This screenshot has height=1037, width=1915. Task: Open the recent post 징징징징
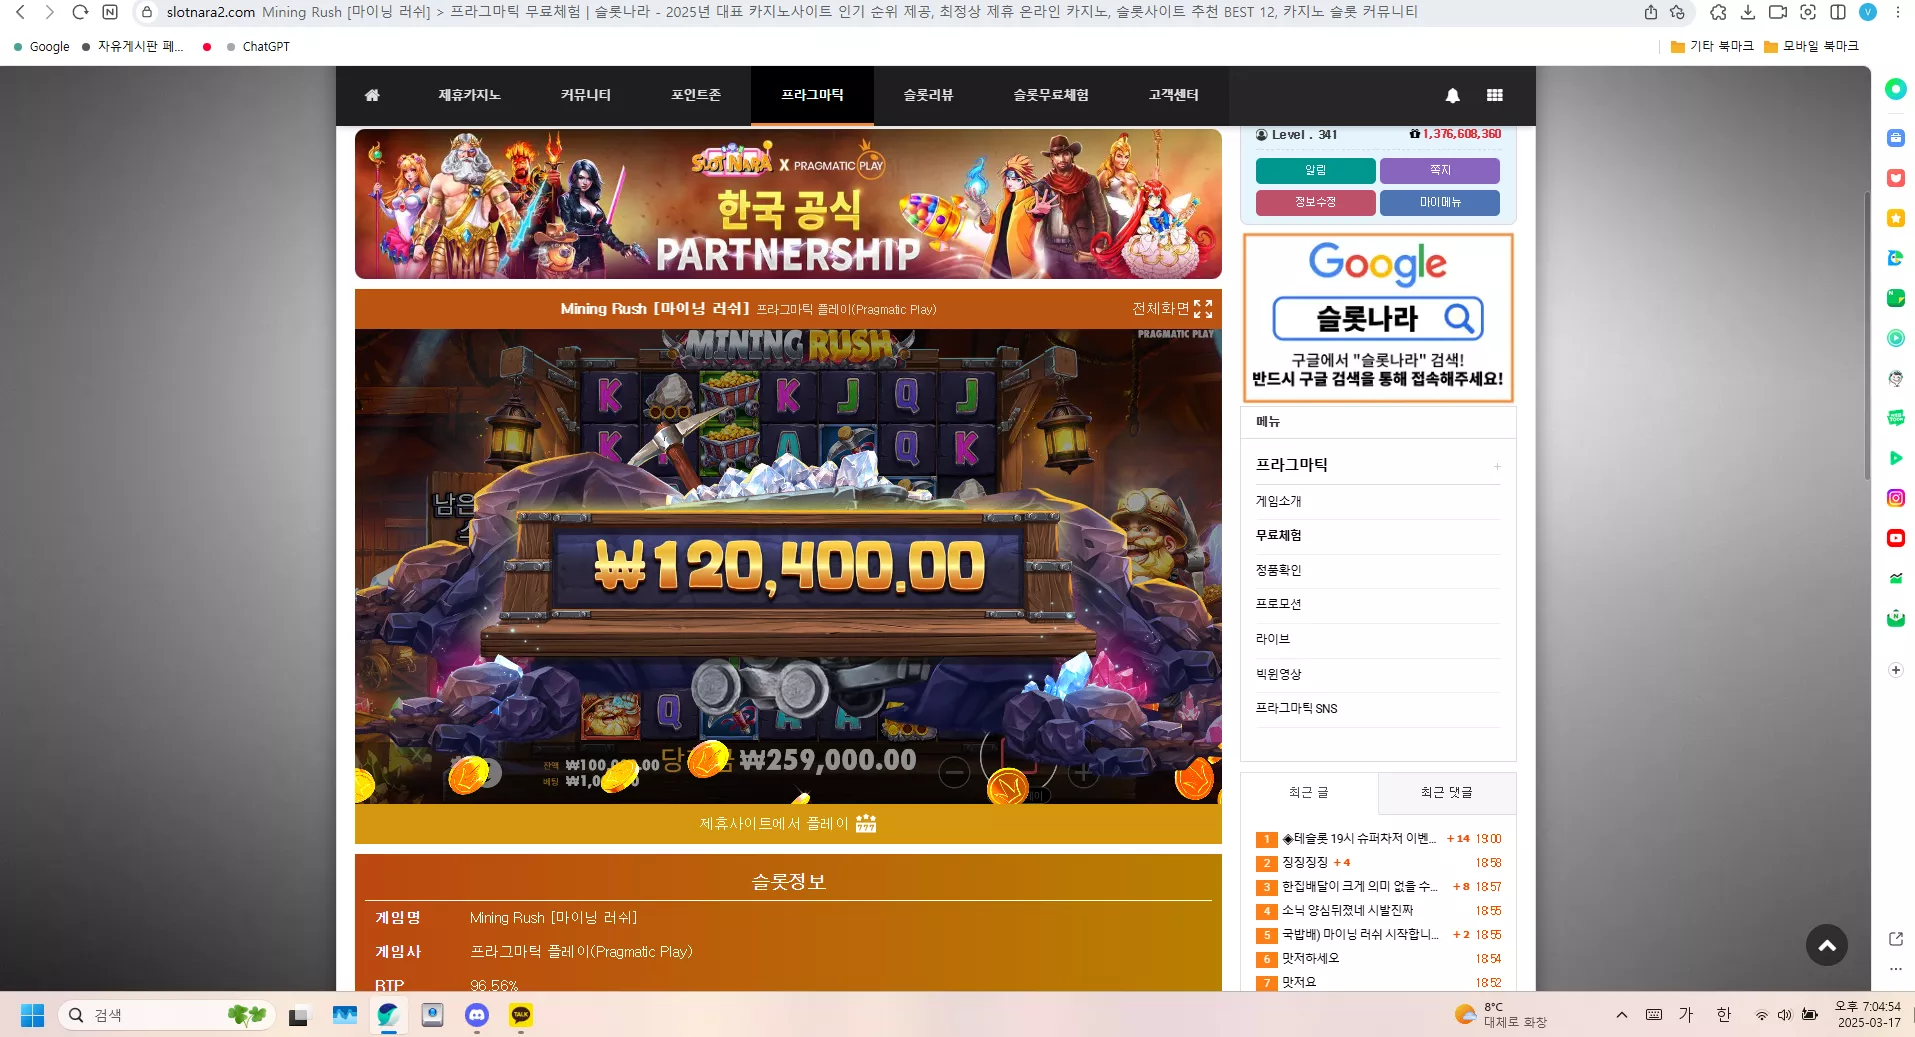tap(1306, 863)
